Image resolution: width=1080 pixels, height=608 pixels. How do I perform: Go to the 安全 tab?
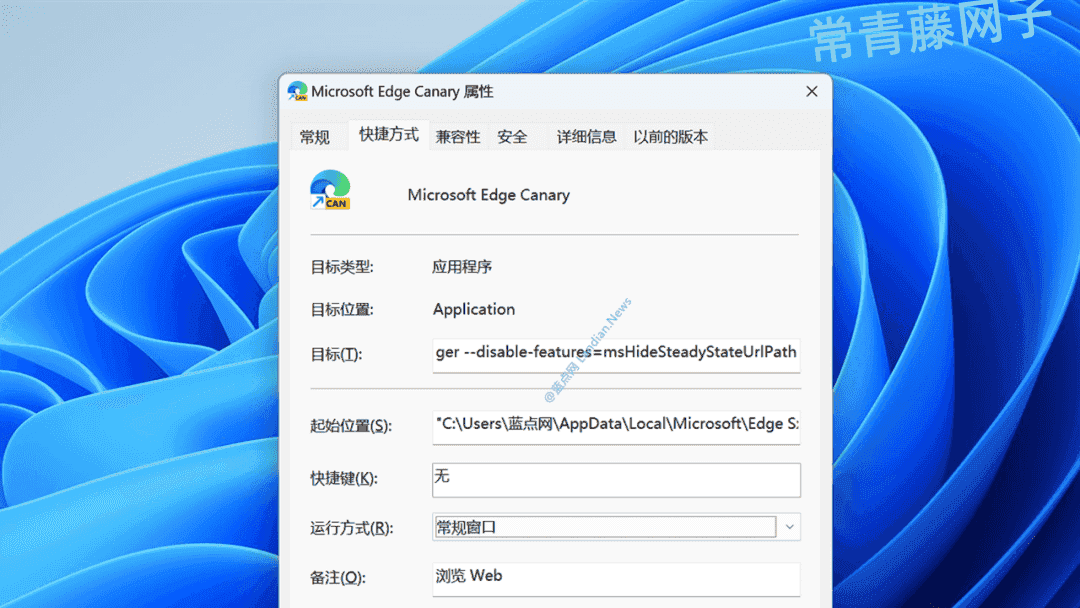coord(512,137)
